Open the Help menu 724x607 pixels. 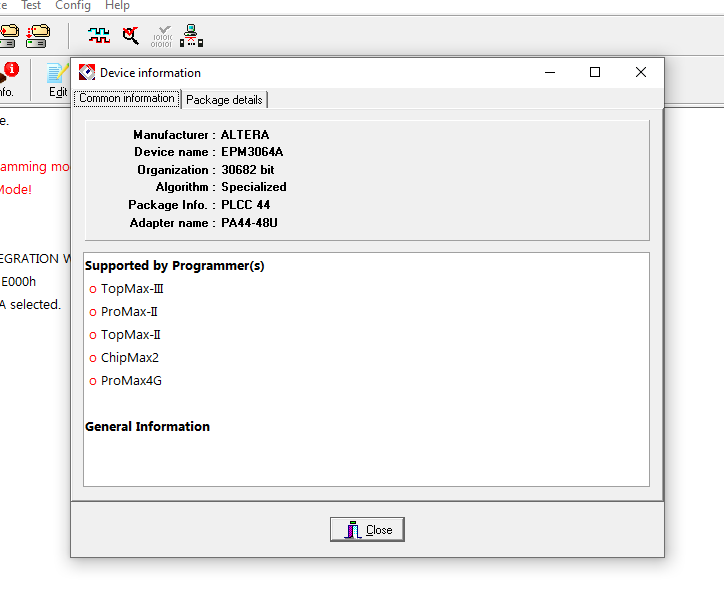(117, 6)
